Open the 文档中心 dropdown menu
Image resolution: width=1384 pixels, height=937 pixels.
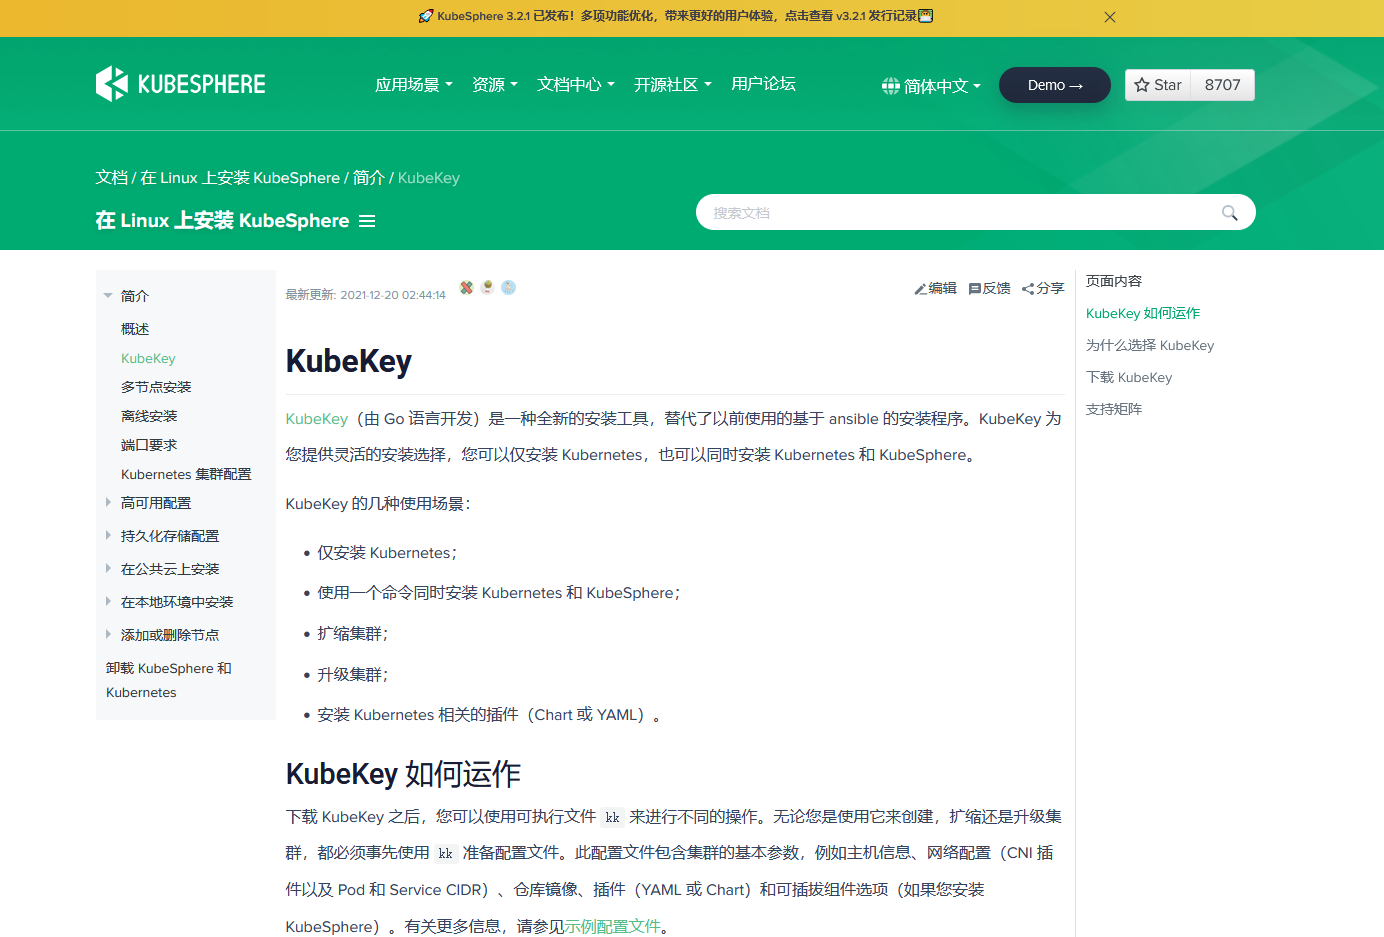[576, 85]
